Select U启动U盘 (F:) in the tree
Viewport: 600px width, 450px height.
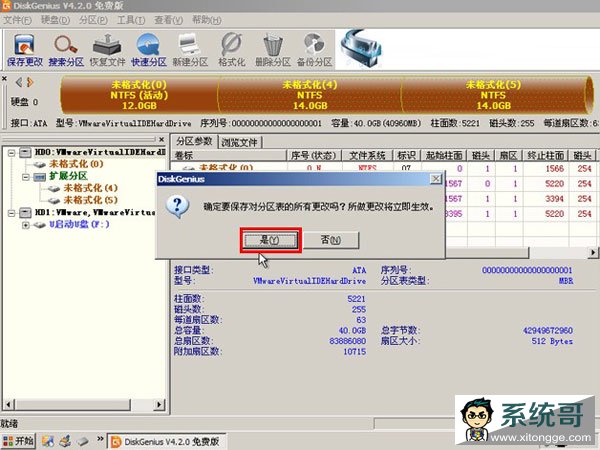click(79, 224)
